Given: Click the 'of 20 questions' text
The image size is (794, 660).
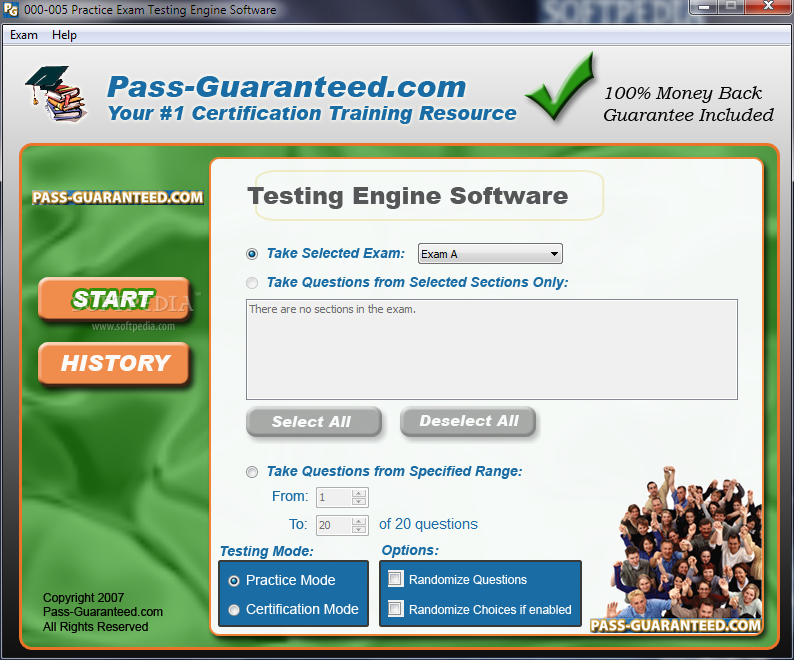Looking at the screenshot, I should [x=428, y=524].
